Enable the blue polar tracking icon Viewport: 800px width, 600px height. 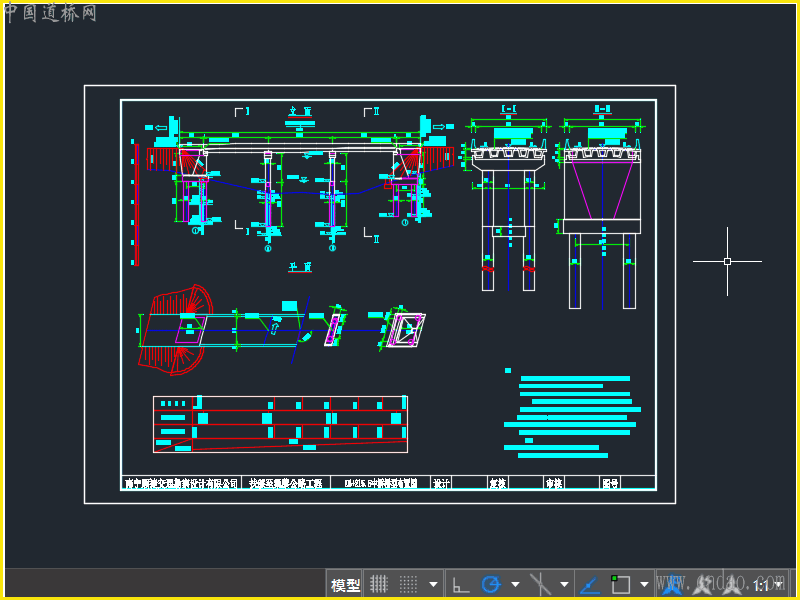(x=490, y=584)
